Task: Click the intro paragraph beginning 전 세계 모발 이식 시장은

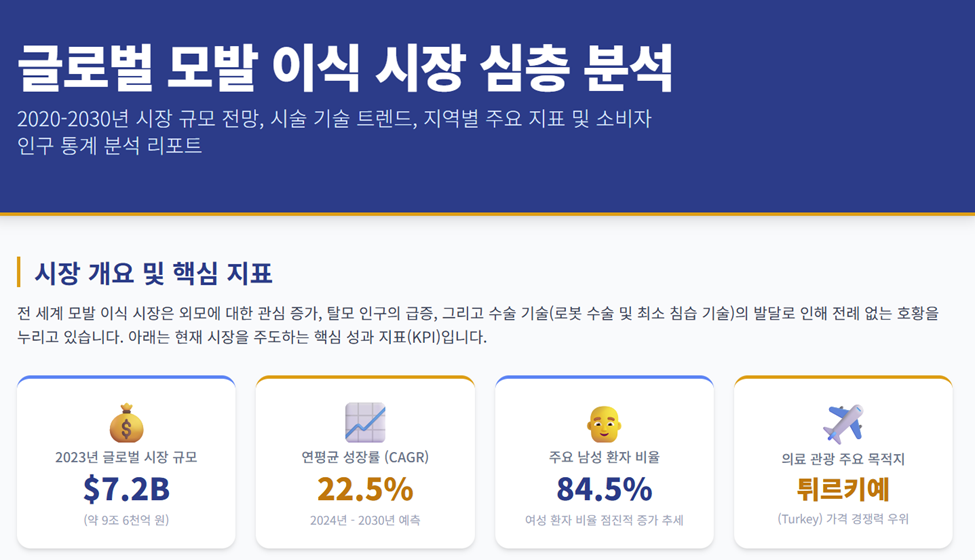Action: click(x=478, y=324)
